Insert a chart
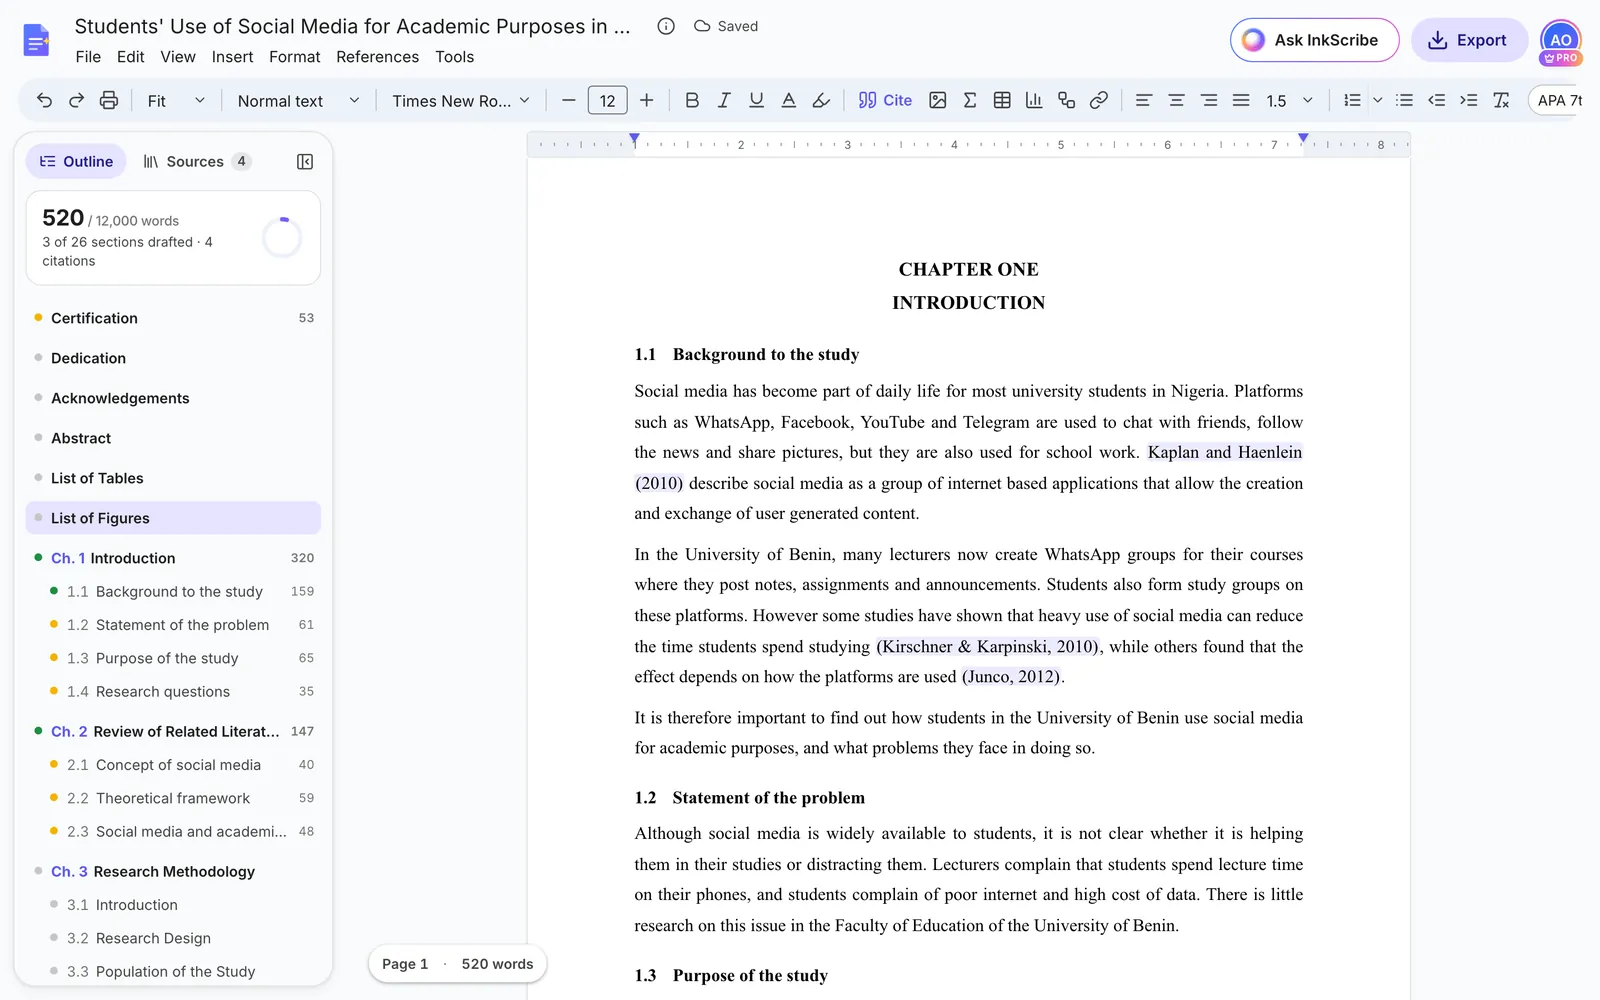This screenshot has height=1000, width=1600. 1034,100
